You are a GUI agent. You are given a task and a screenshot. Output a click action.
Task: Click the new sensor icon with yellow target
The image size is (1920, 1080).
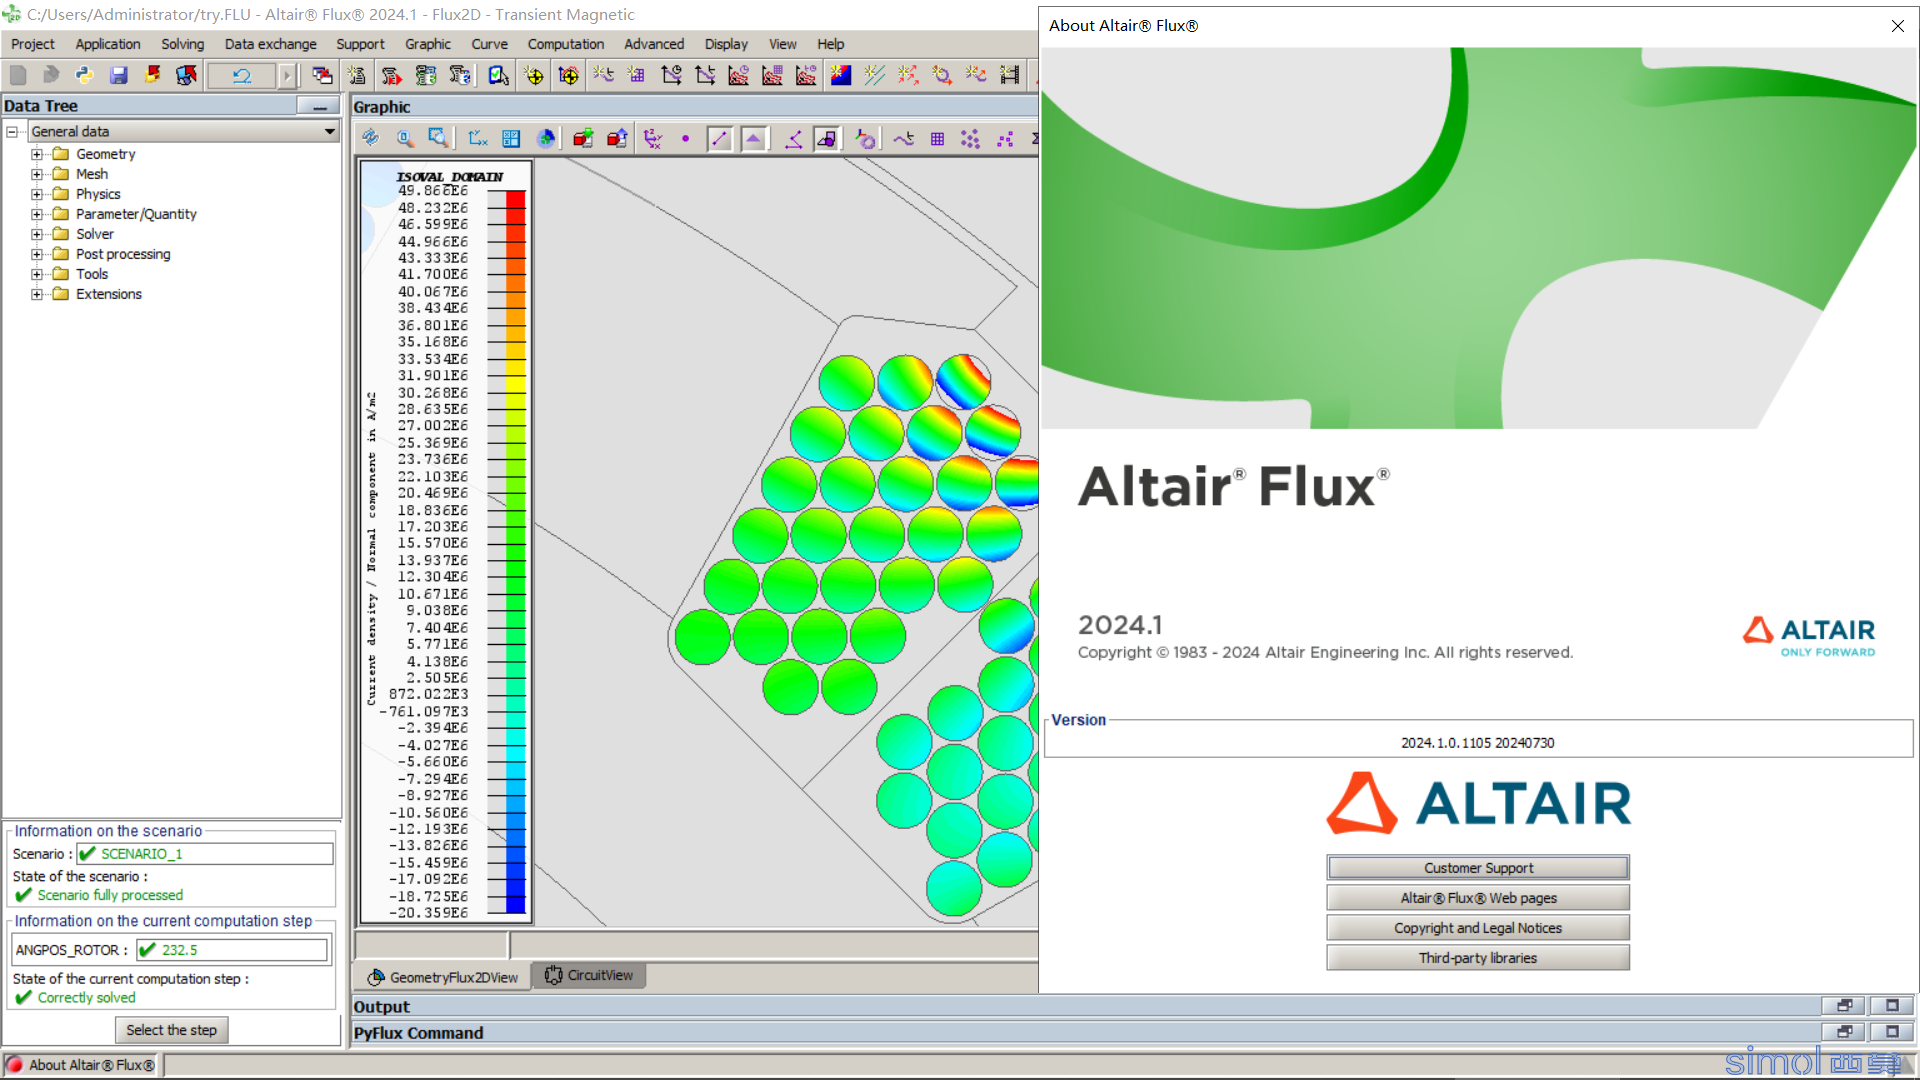coord(534,75)
